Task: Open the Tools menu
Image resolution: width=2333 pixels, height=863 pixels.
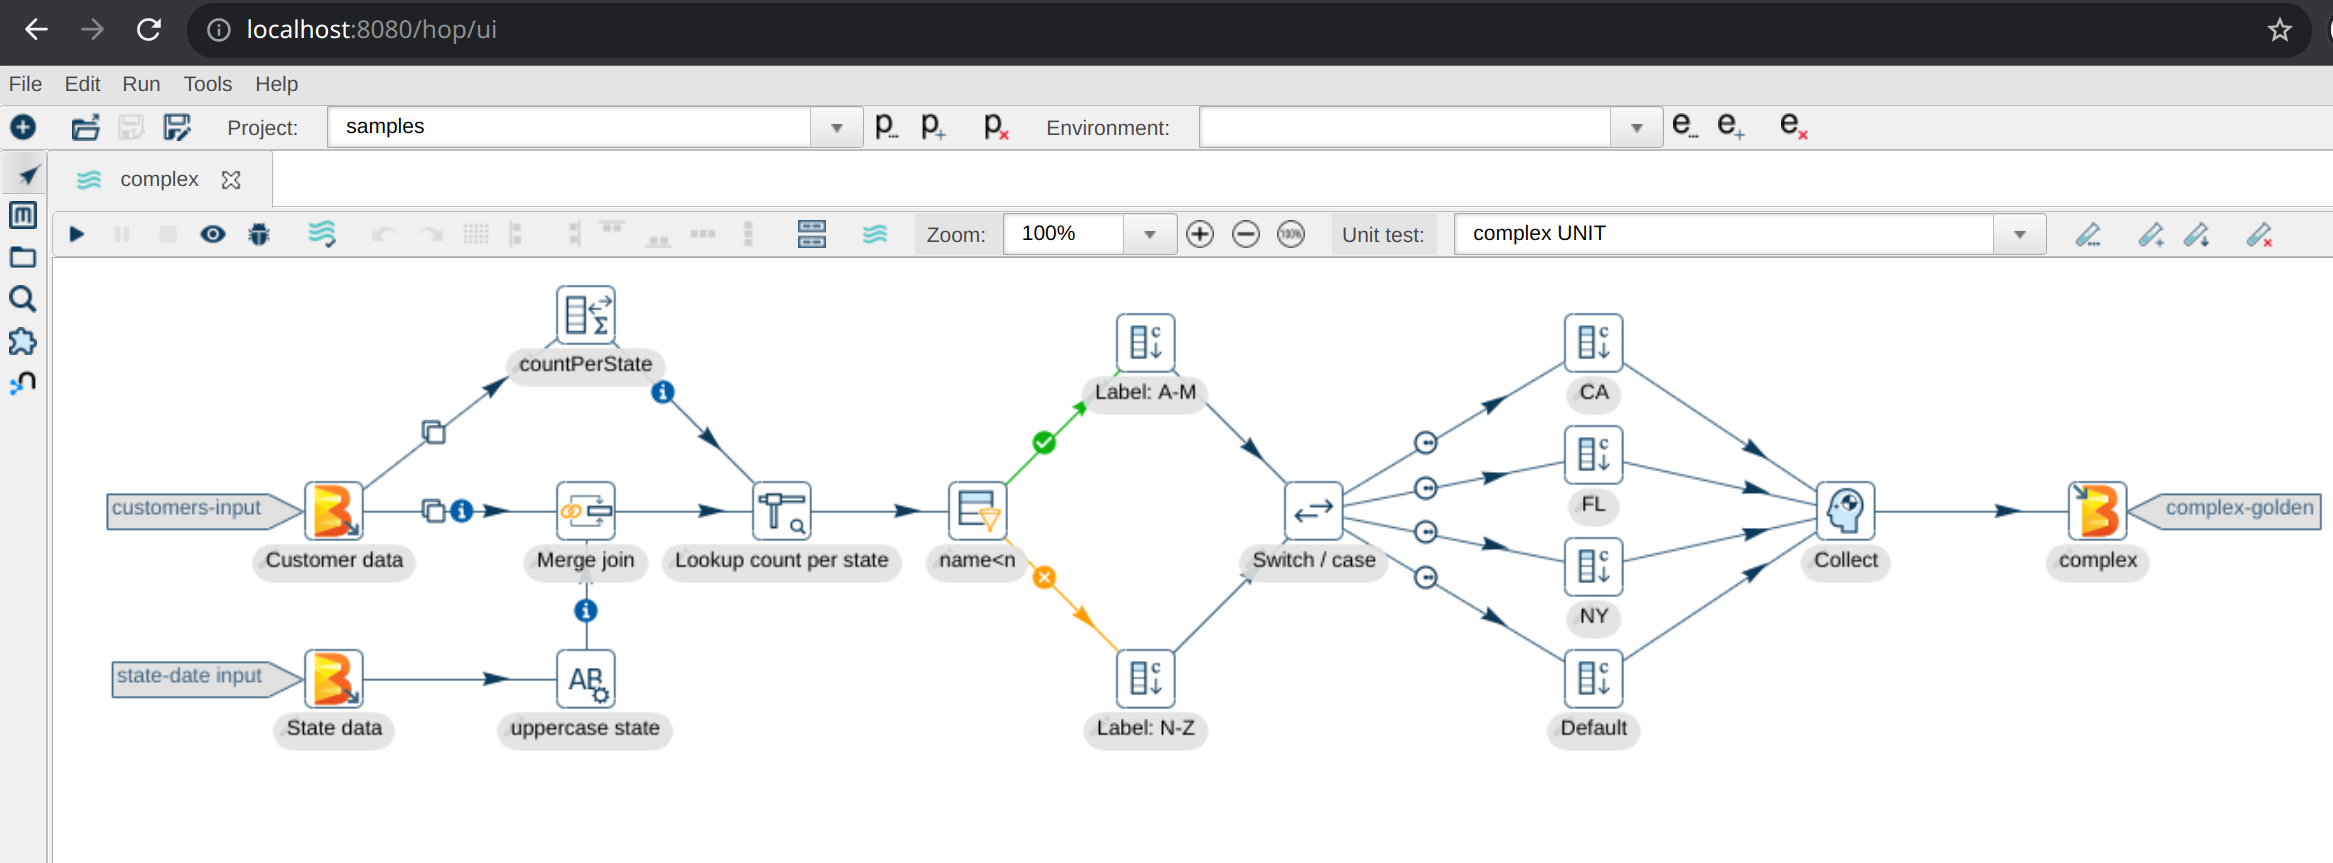Action: [x=207, y=84]
